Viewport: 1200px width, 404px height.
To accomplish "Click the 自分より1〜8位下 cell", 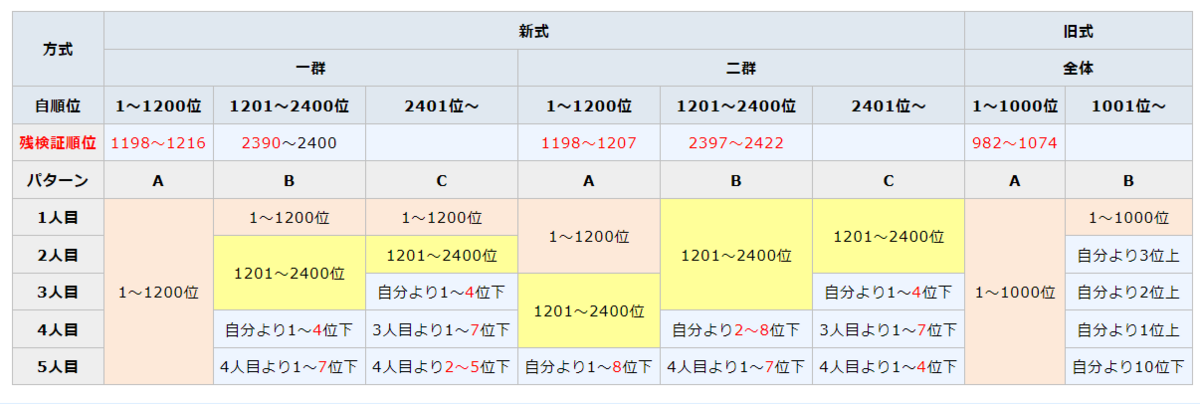I will tap(589, 366).
